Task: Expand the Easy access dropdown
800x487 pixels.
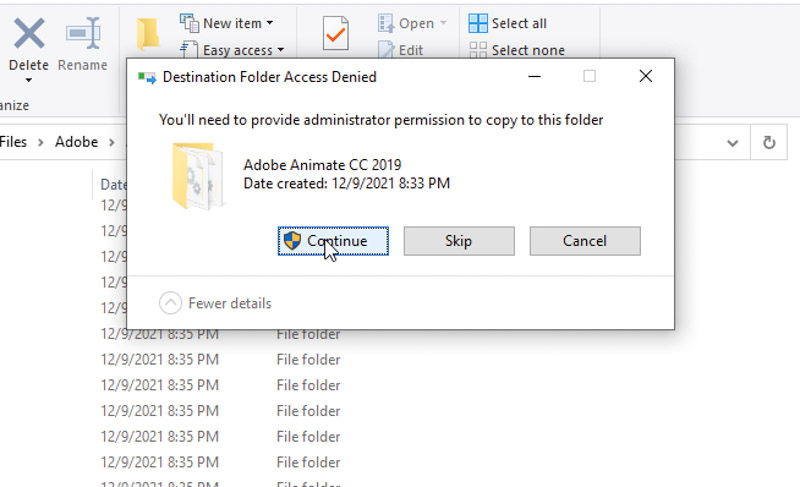Action: coord(232,50)
